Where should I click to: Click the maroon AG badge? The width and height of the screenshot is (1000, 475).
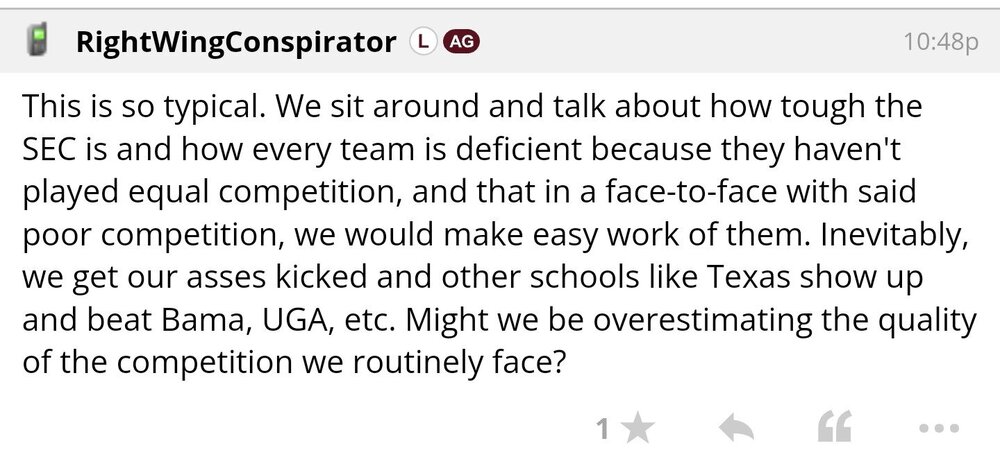point(460,42)
